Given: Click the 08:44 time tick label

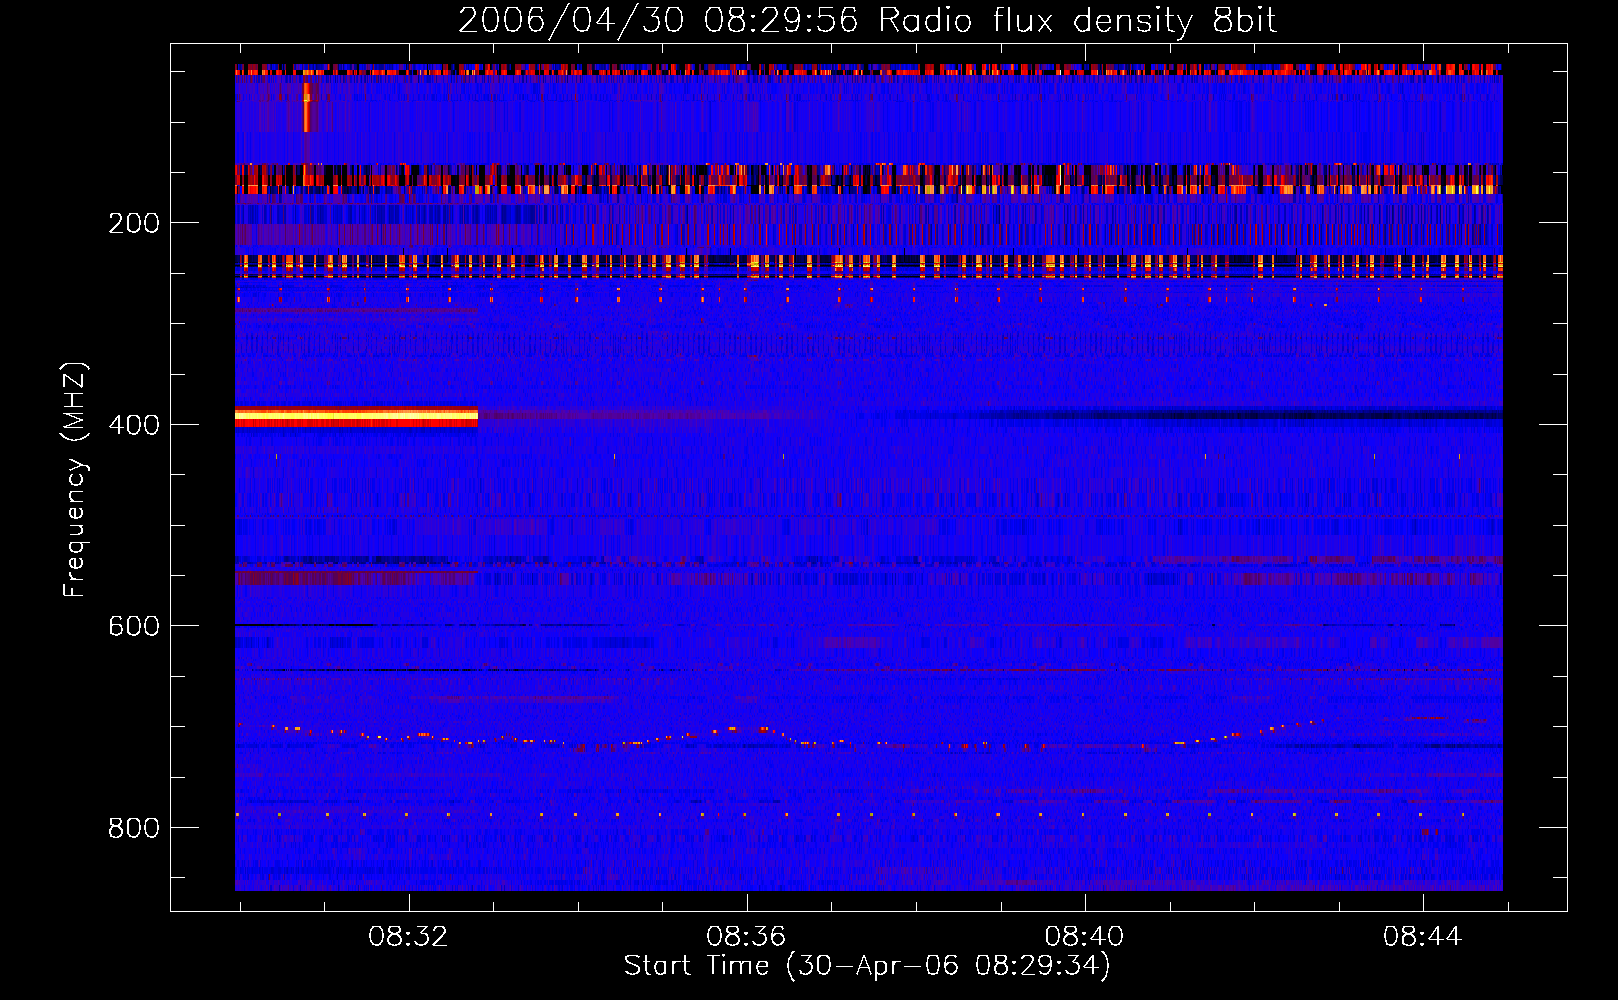Looking at the screenshot, I should pos(1422,937).
